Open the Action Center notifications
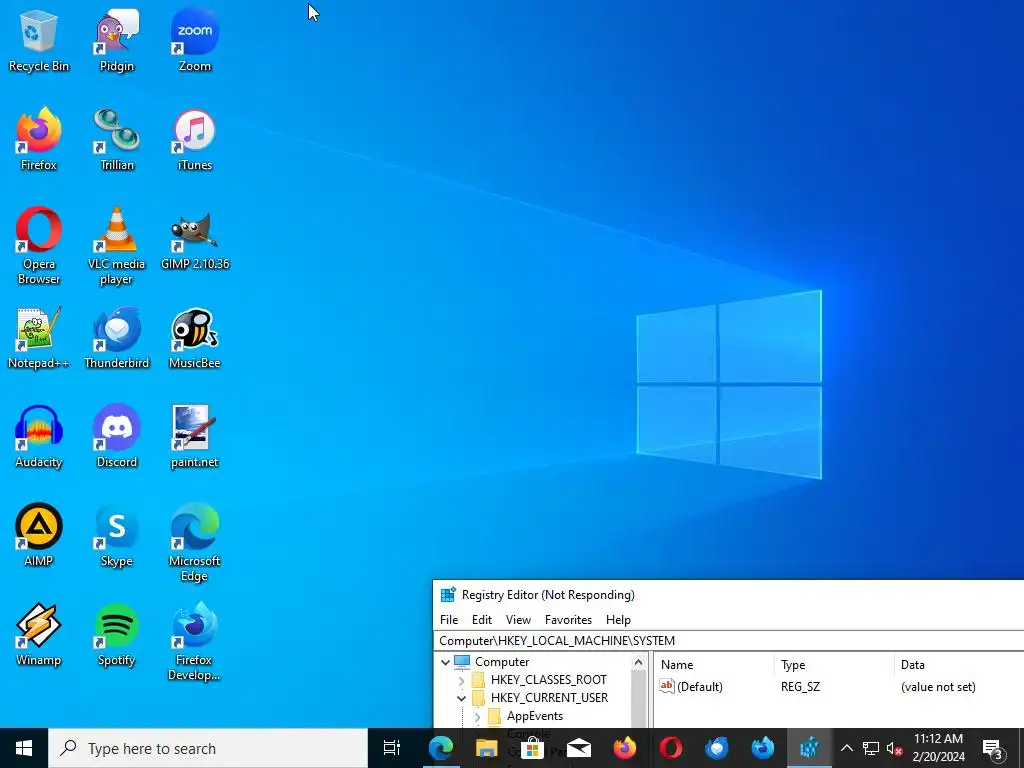The image size is (1024, 768). (993, 748)
